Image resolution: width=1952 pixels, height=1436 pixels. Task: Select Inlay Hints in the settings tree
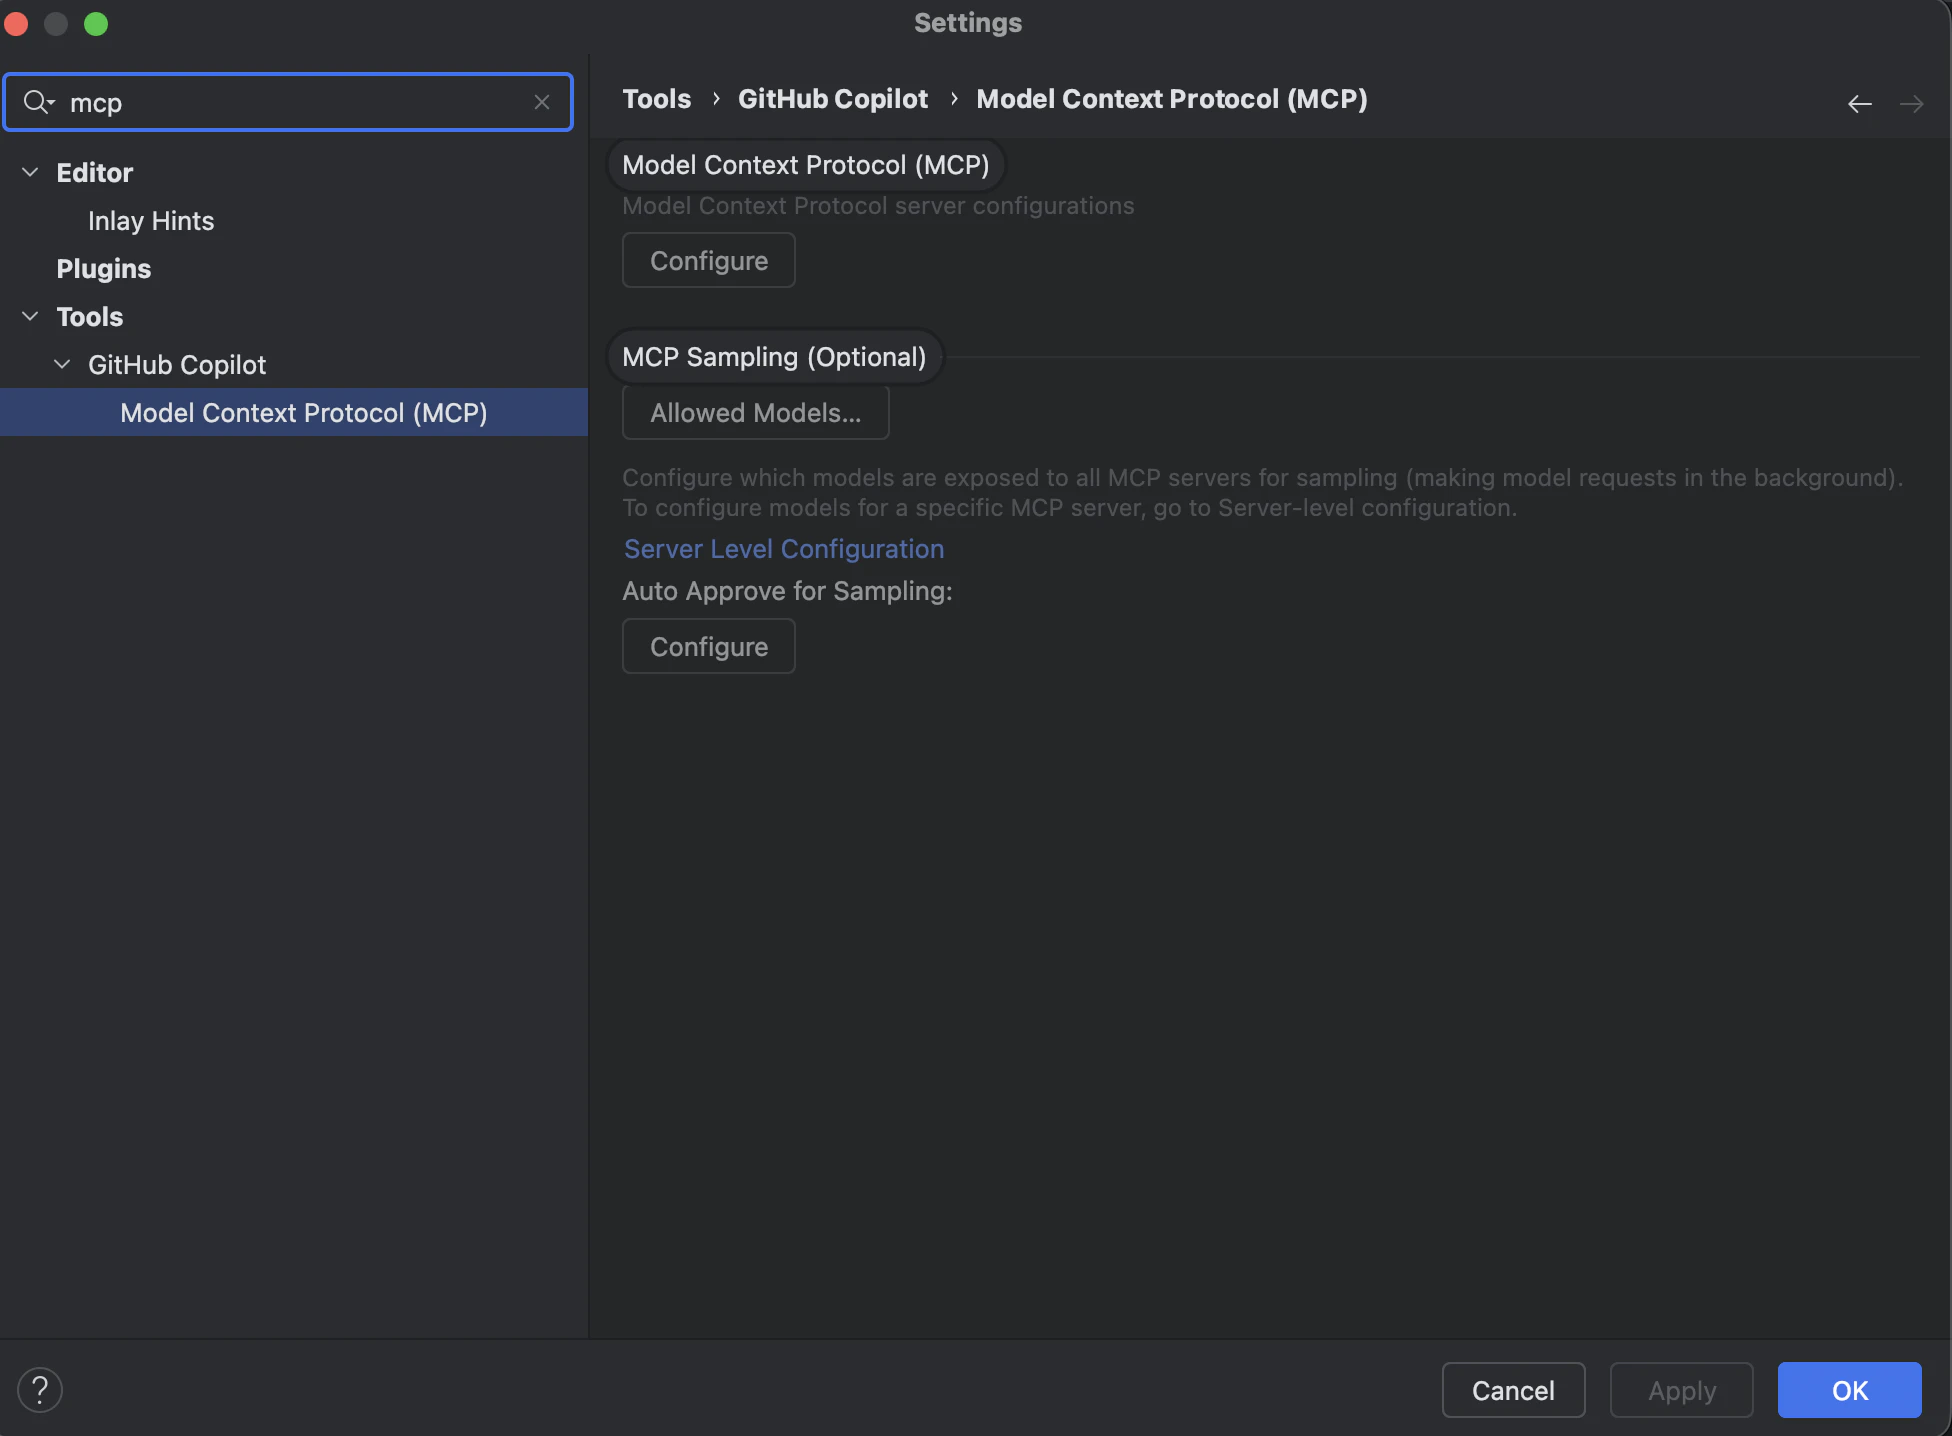pos(151,220)
